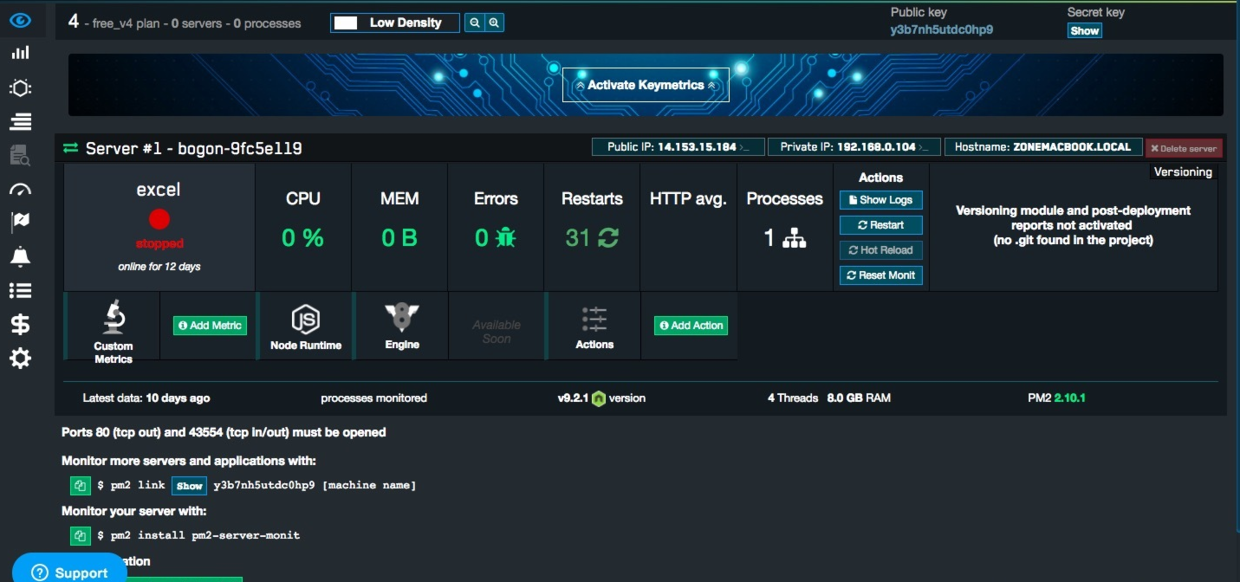Screen dimensions: 1240x582
Task: Click the Delete server button
Action: pos(1184,148)
